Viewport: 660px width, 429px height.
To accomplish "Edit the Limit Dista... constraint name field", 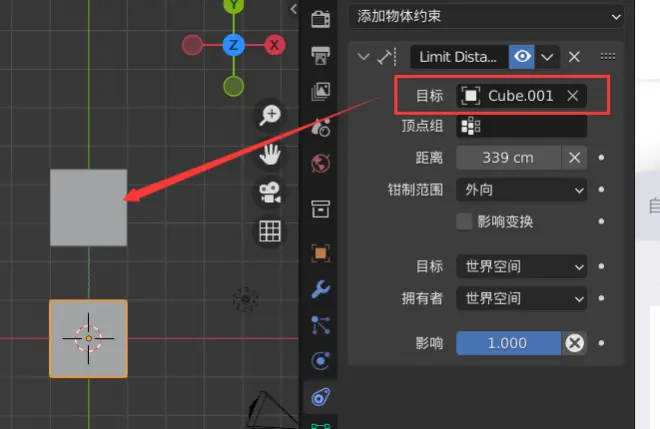I will pyautogui.click(x=459, y=57).
